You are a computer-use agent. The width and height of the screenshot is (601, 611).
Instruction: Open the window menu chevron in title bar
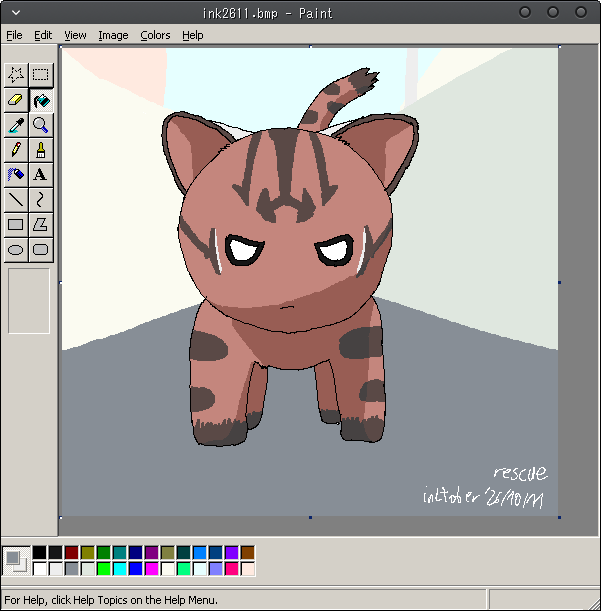pyautogui.click(x=16, y=13)
